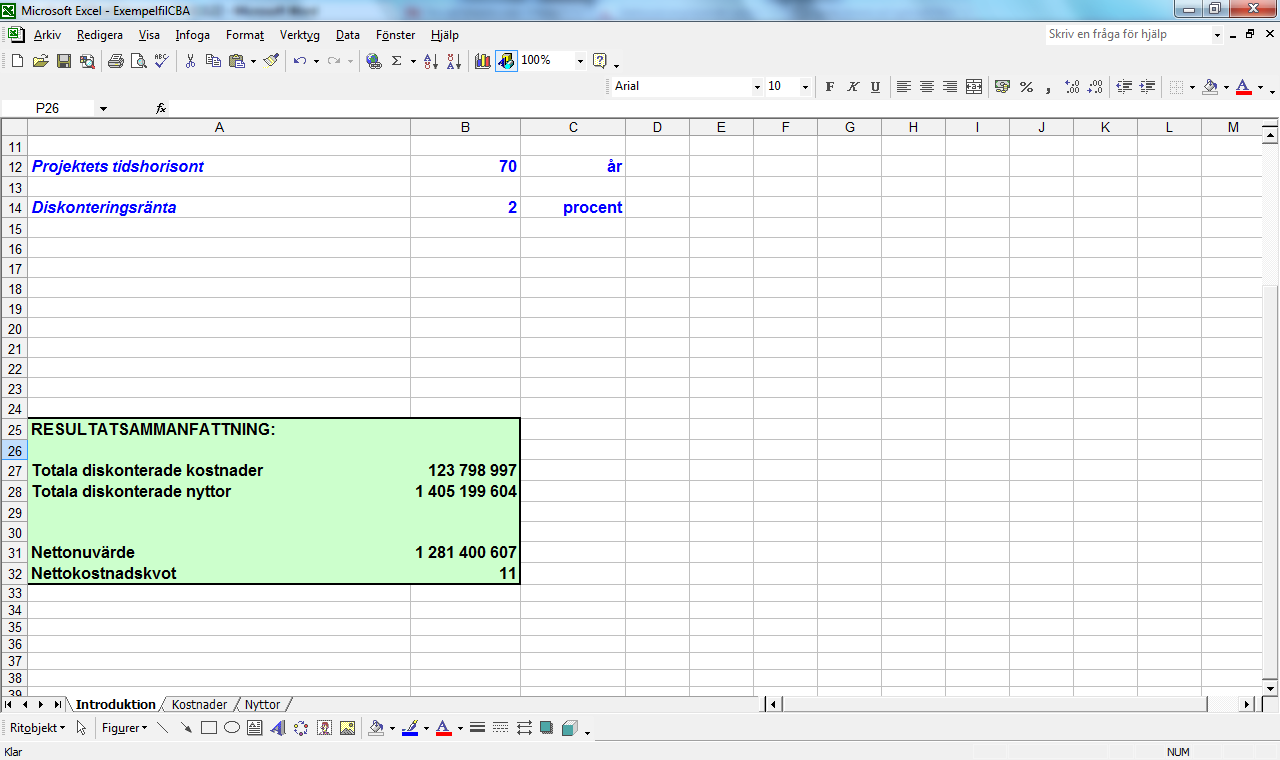Click the Open file folder icon

tap(40, 61)
